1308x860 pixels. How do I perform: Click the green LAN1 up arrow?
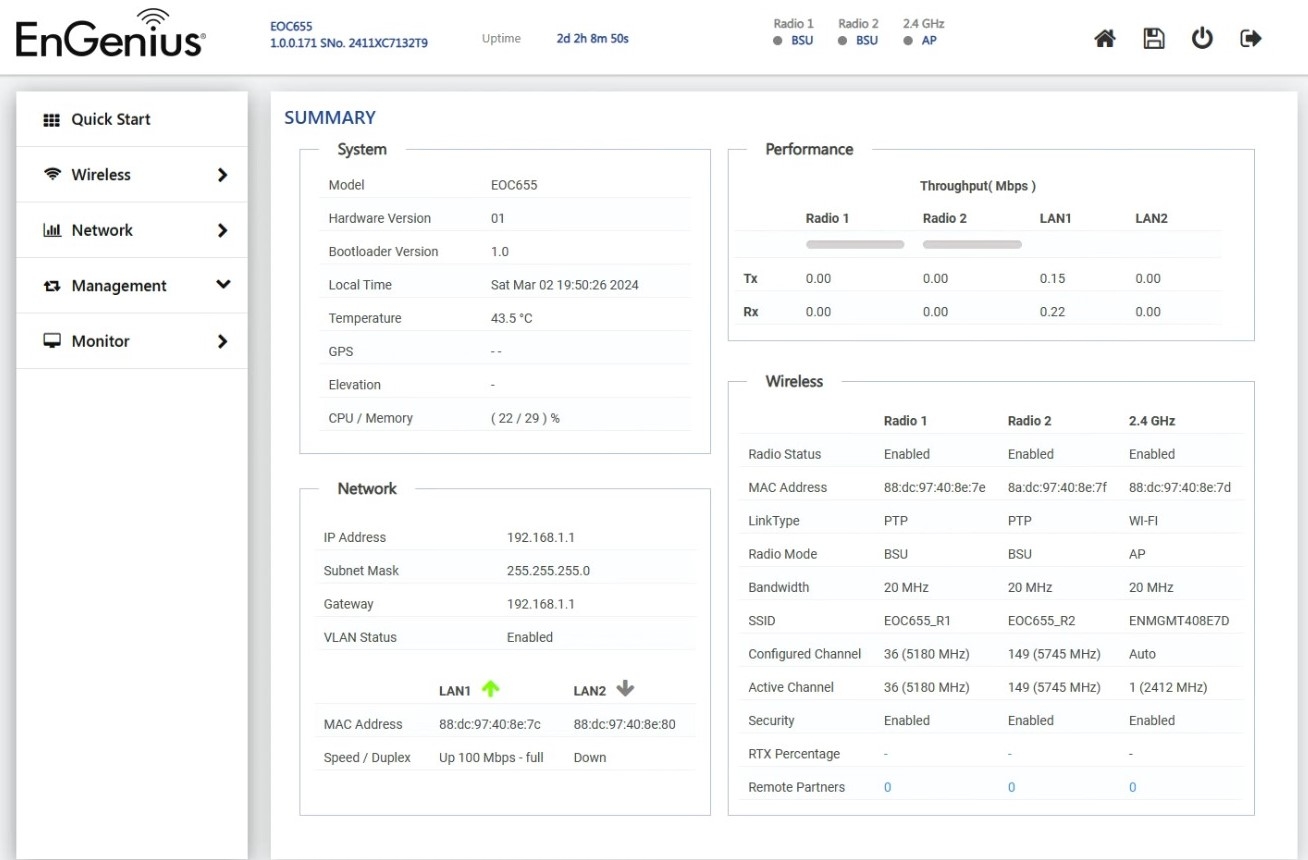click(x=490, y=689)
